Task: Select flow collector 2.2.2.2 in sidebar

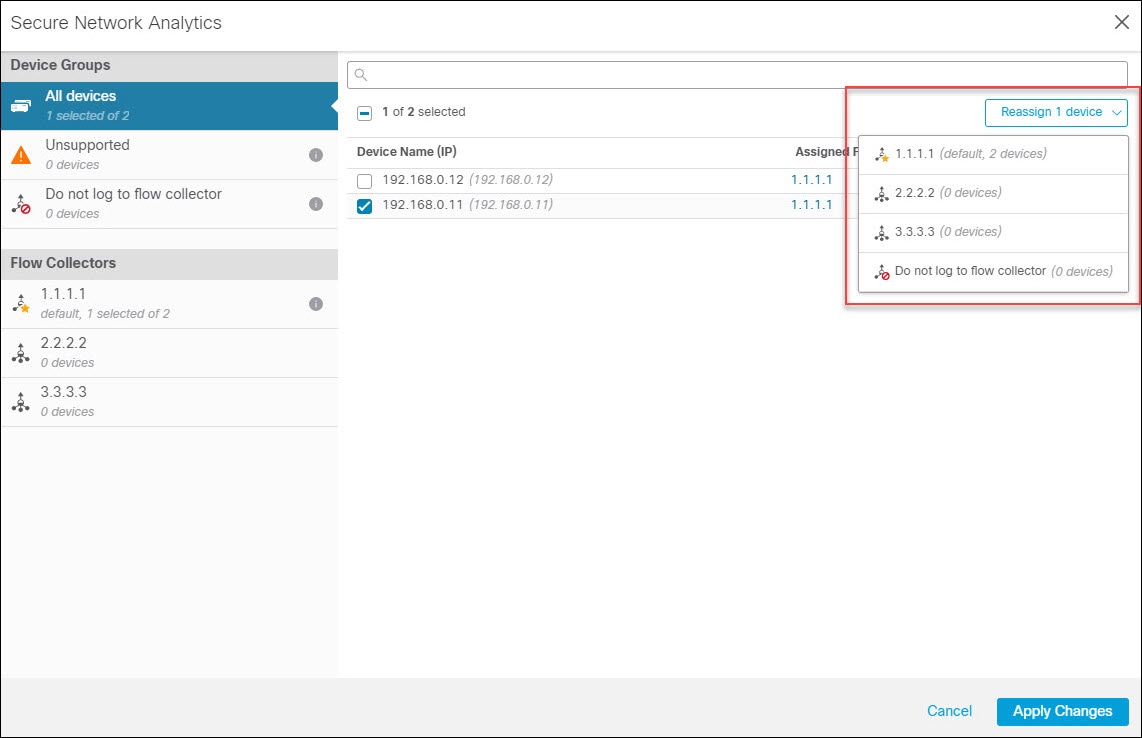Action: point(169,353)
